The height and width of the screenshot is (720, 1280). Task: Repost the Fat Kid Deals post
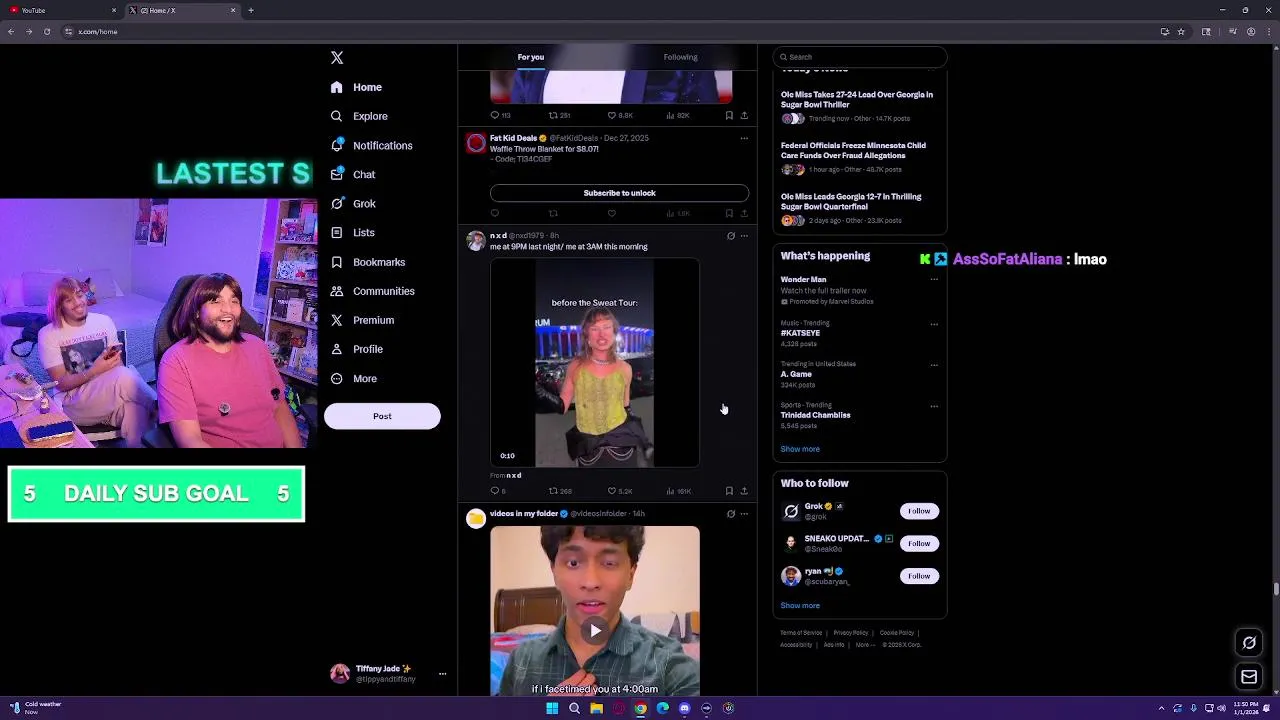tap(553, 213)
